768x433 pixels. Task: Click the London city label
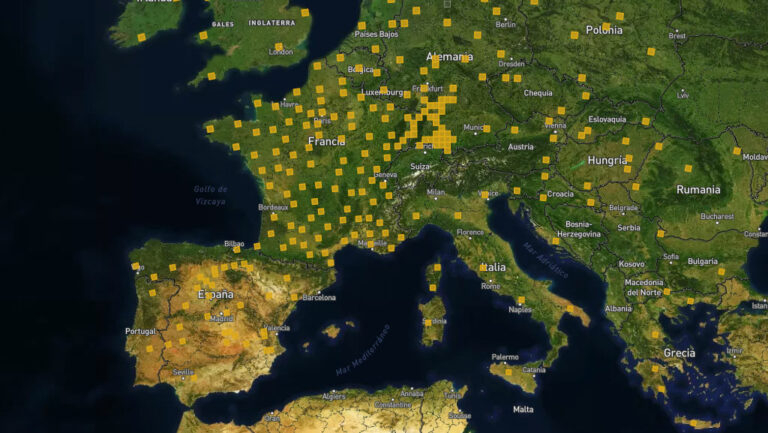pyautogui.click(x=281, y=52)
